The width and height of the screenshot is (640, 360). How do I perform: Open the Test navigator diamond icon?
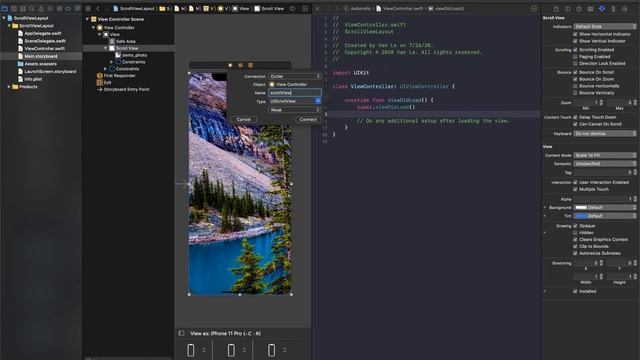(50, 8)
